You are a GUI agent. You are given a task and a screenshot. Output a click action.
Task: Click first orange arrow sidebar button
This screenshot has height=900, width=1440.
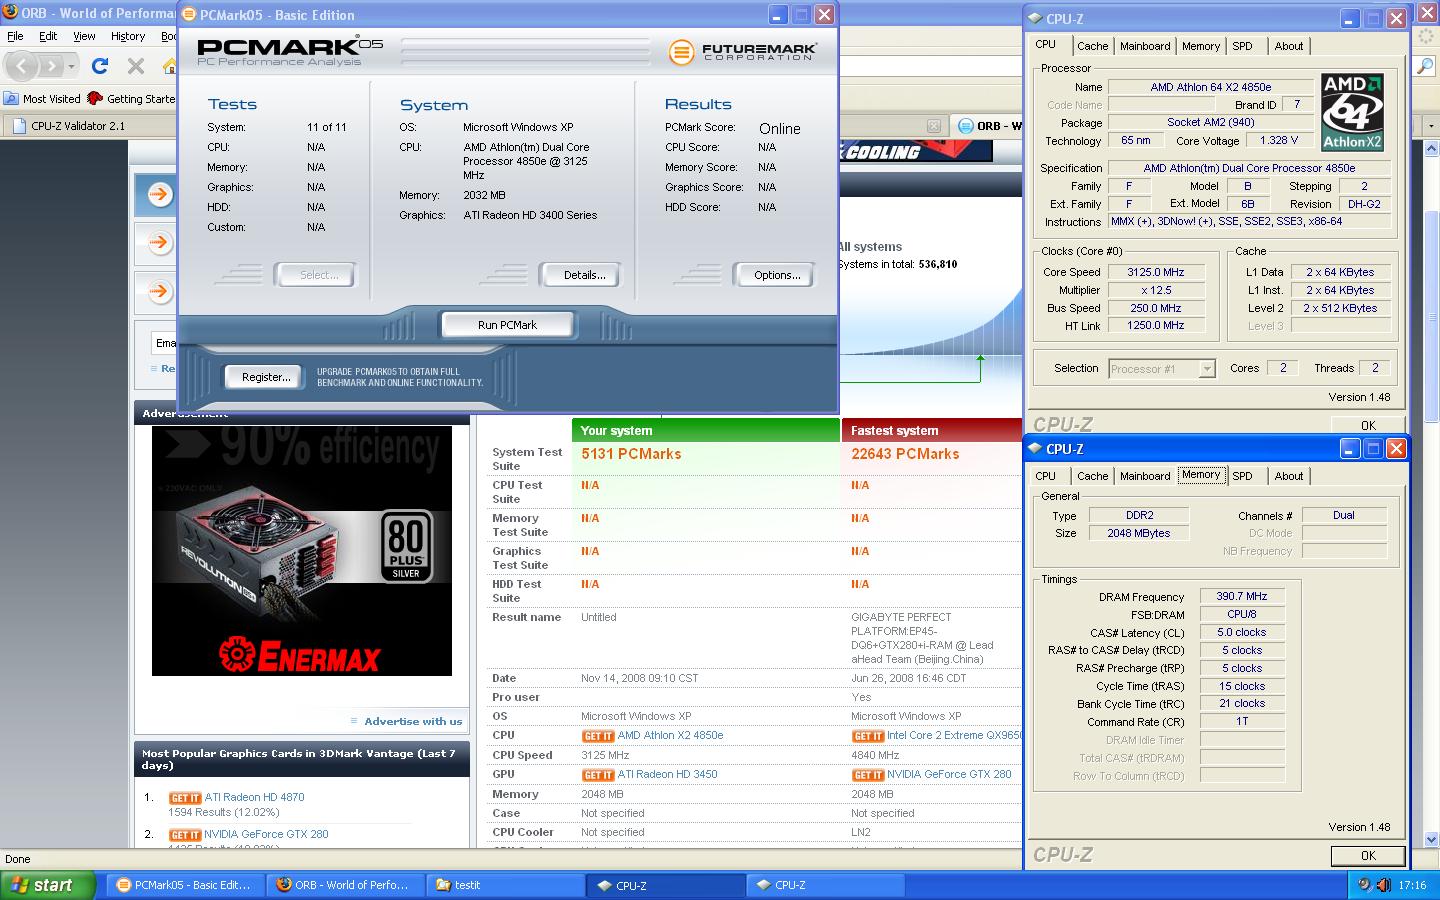(x=159, y=194)
